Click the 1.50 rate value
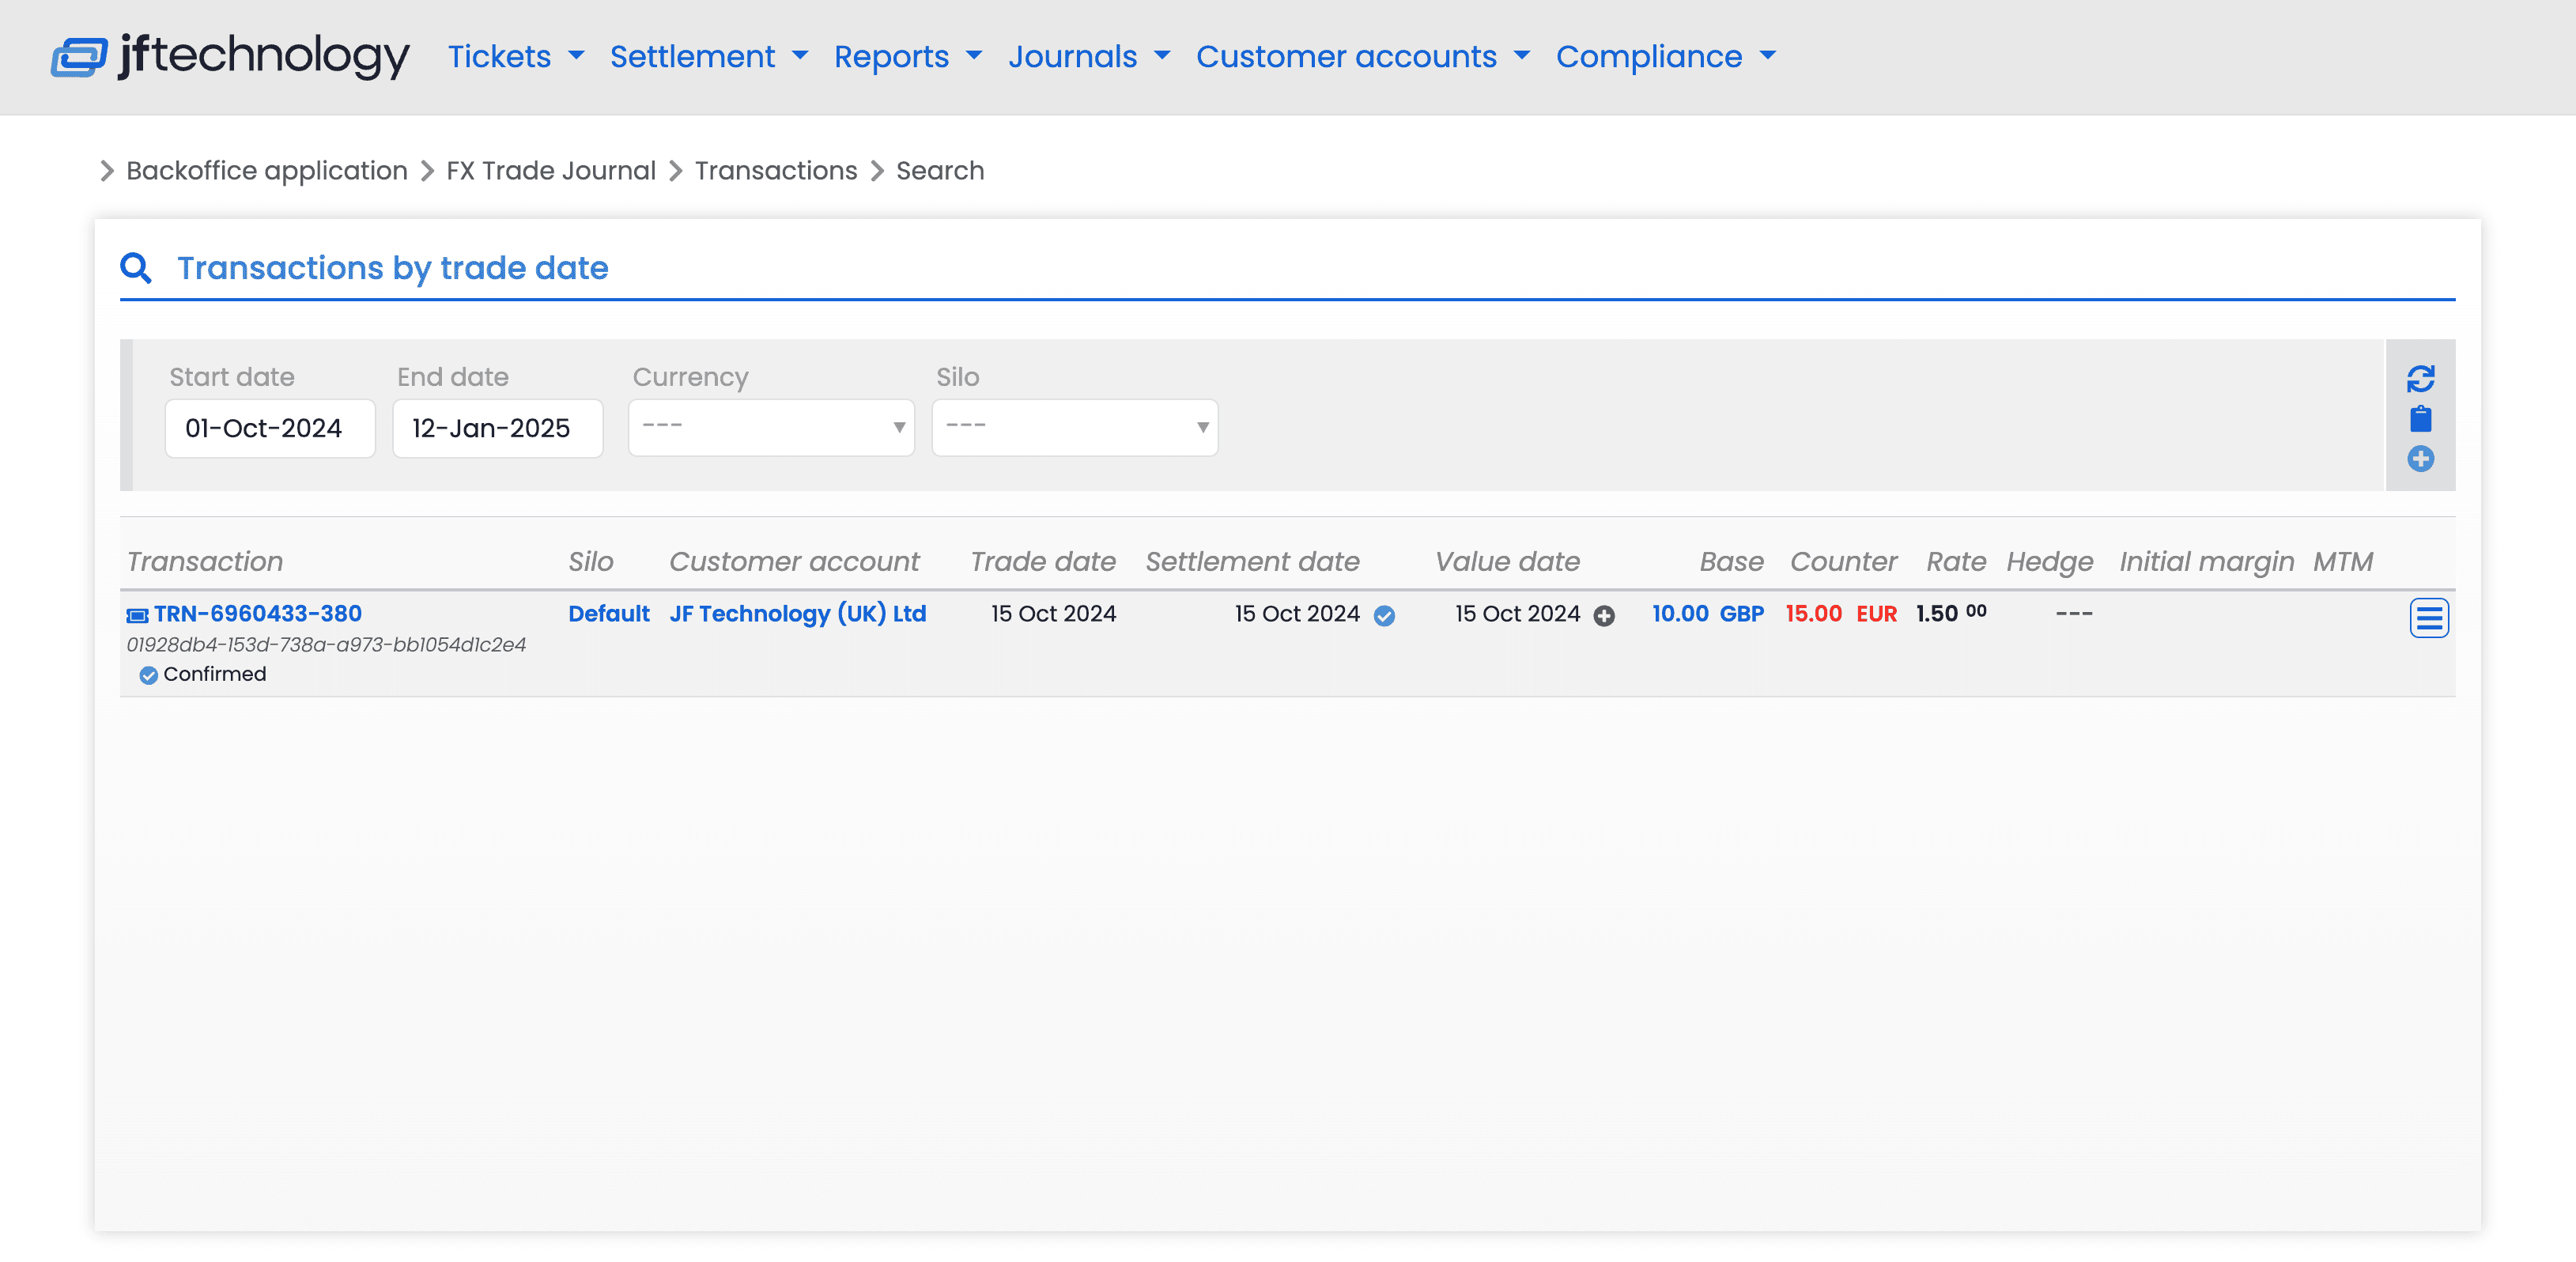Image resolution: width=2576 pixels, height=1262 pixels. [1951, 613]
